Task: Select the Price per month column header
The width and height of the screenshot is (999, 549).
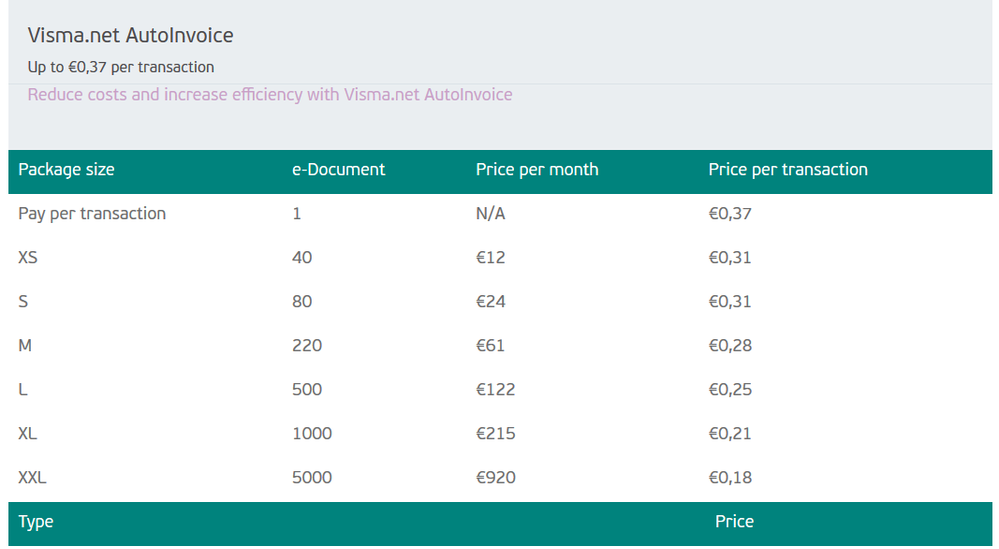Action: [x=537, y=170]
